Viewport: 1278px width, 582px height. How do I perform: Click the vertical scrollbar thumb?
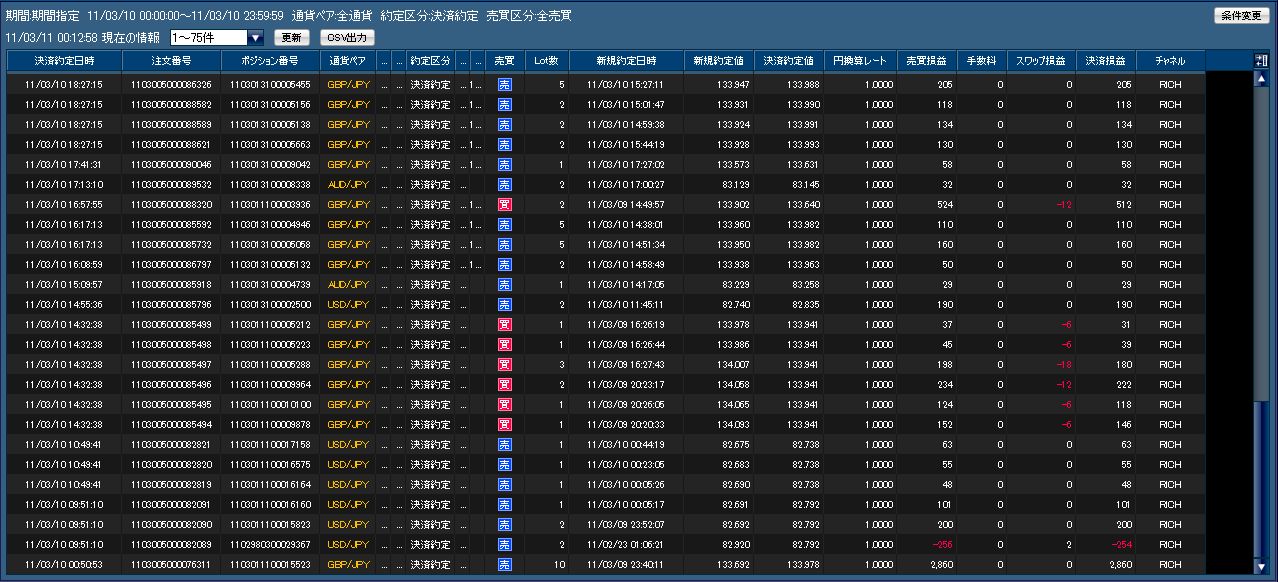point(1260,481)
